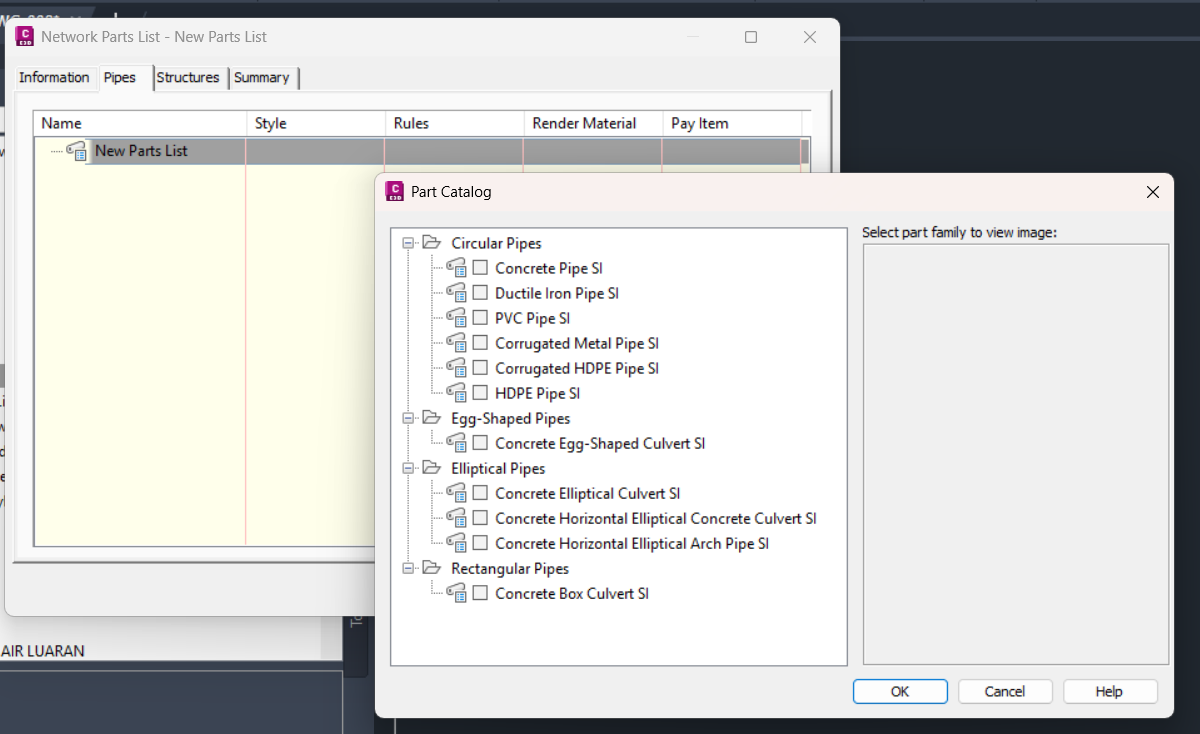
Task: Click Cancel in the Part Catalog dialog
Action: click(x=1005, y=691)
